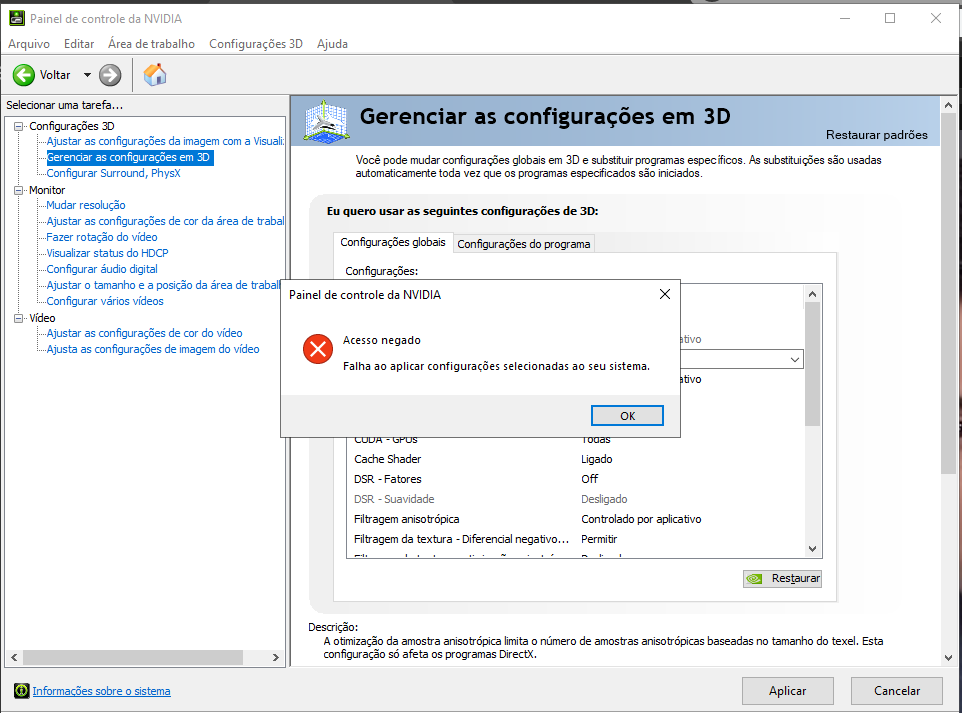Select Mudar resolução
The image size is (962, 713).
pos(86,205)
